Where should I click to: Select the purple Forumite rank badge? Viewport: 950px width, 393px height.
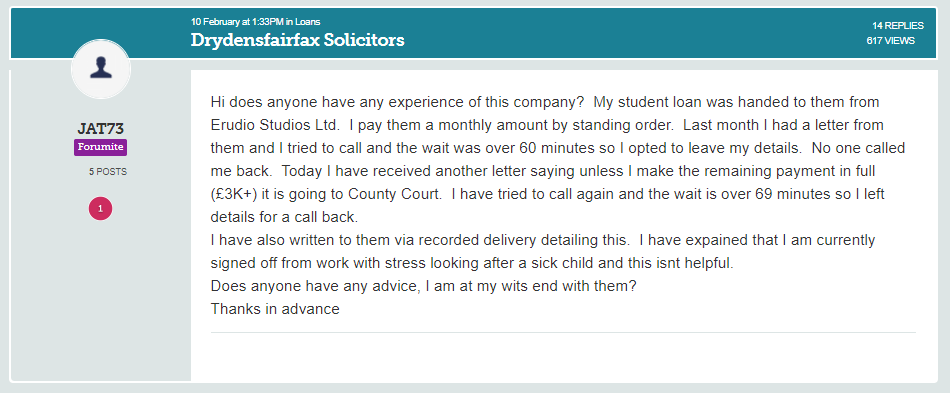point(101,147)
